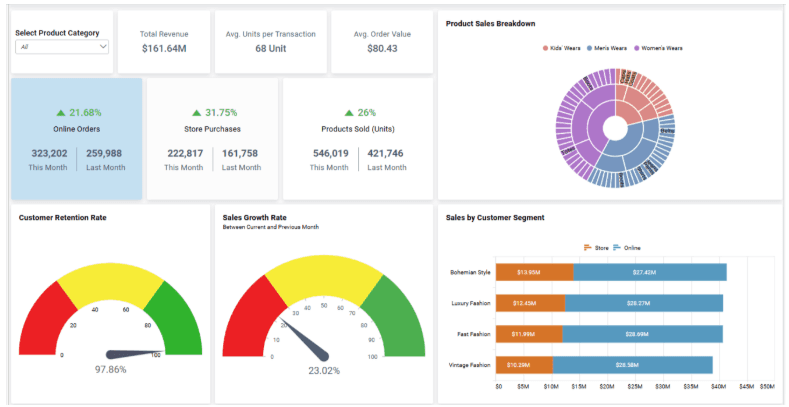This screenshot has width=789, height=407.
Task: Click green zone of Customer Retention gauge
Action: click(179, 323)
